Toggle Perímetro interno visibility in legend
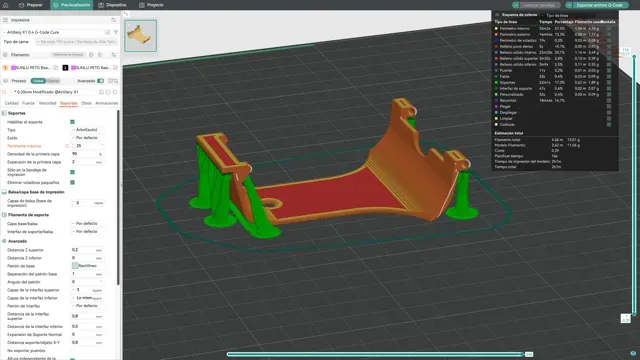 point(609,29)
